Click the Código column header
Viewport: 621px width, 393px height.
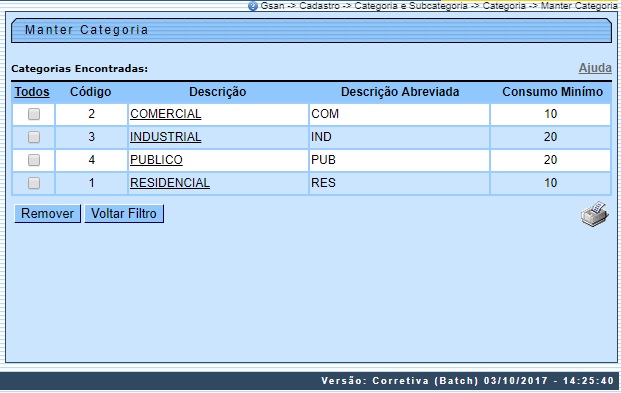coord(91,92)
